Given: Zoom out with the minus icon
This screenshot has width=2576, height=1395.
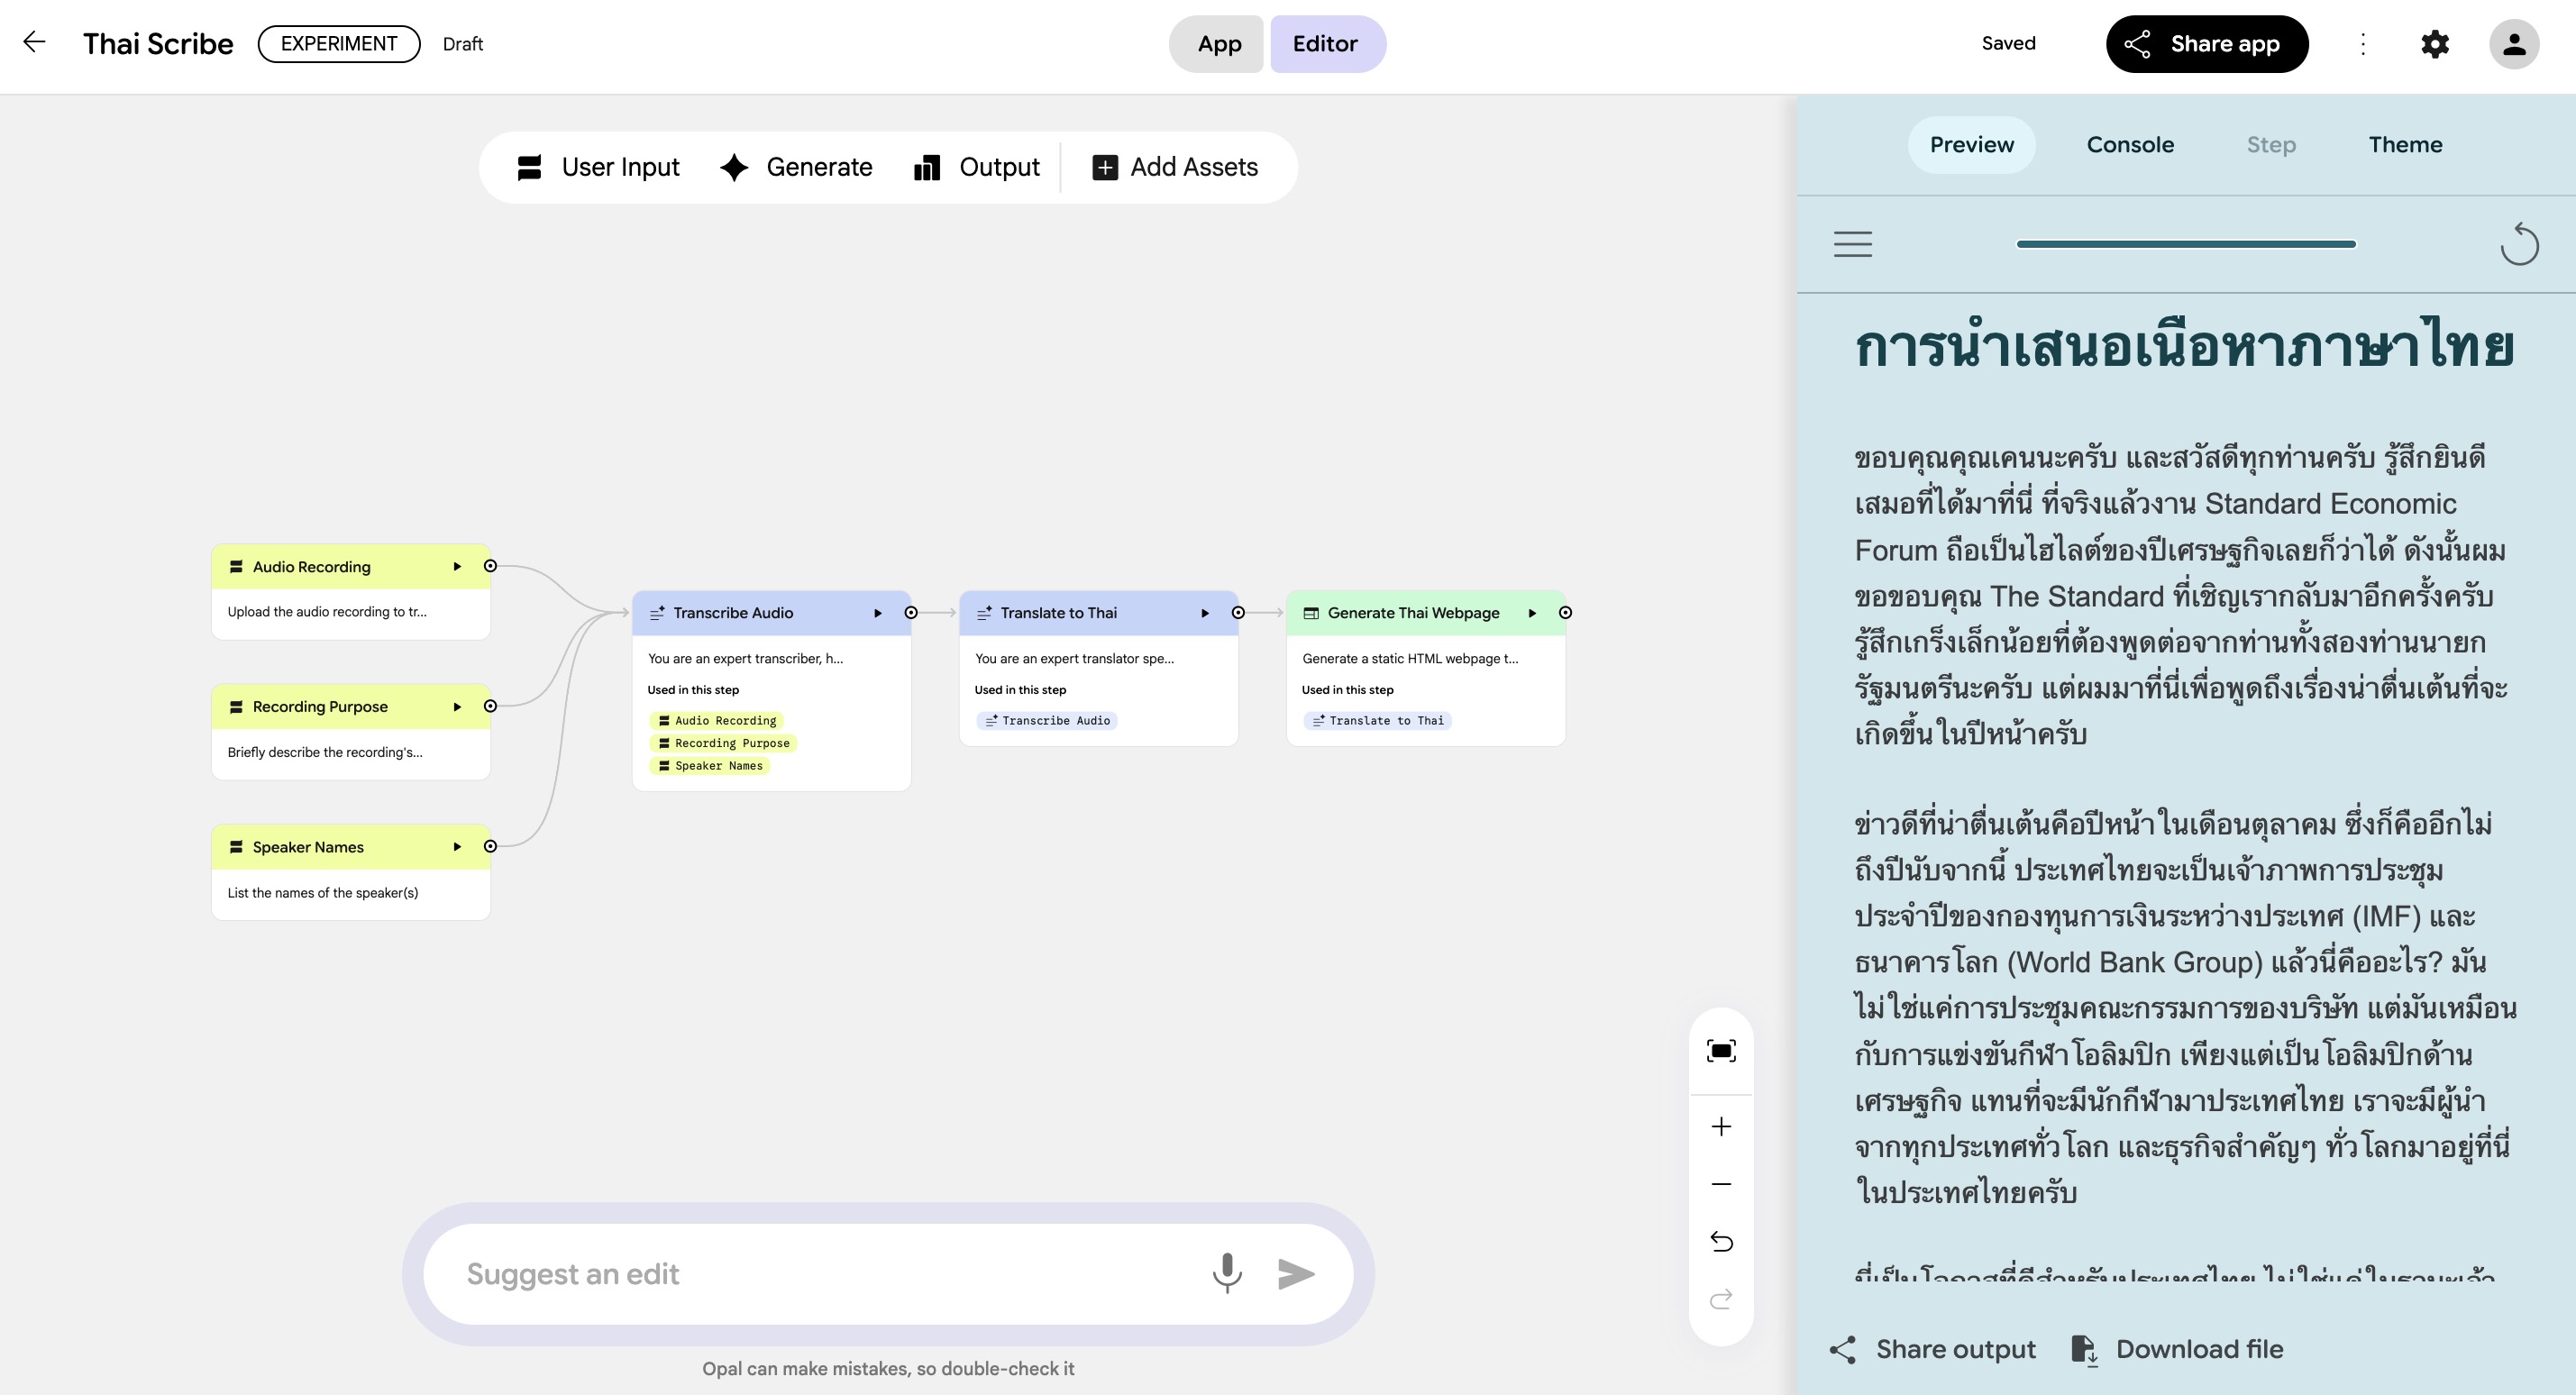Looking at the screenshot, I should 1721,1184.
